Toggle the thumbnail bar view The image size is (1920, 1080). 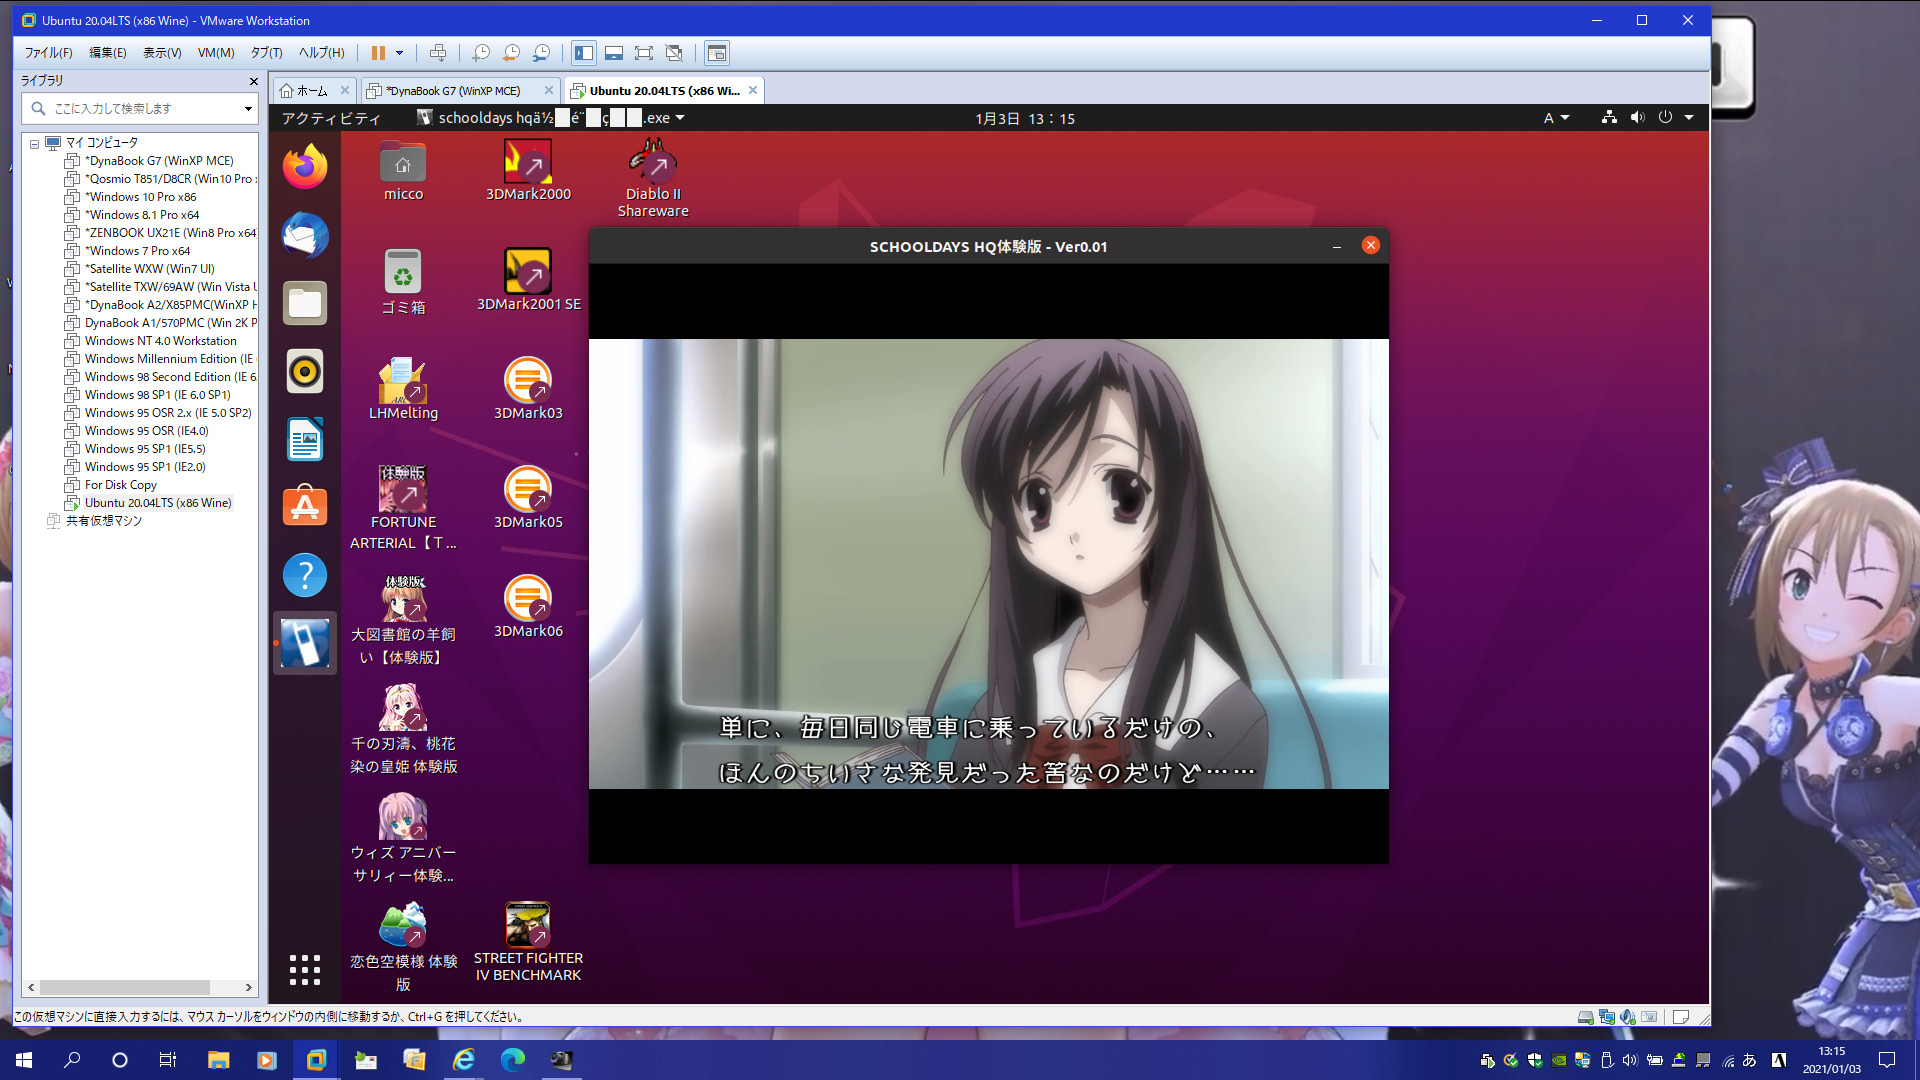[x=614, y=53]
